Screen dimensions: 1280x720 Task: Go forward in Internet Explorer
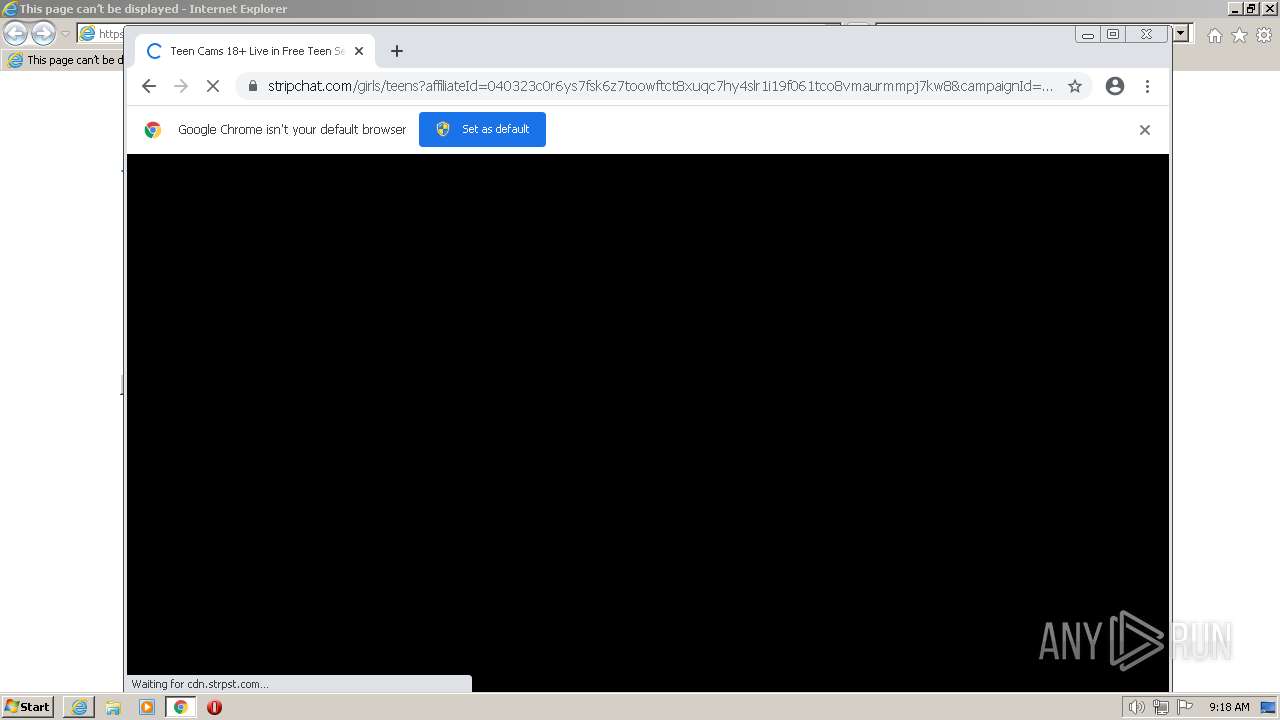coord(43,34)
